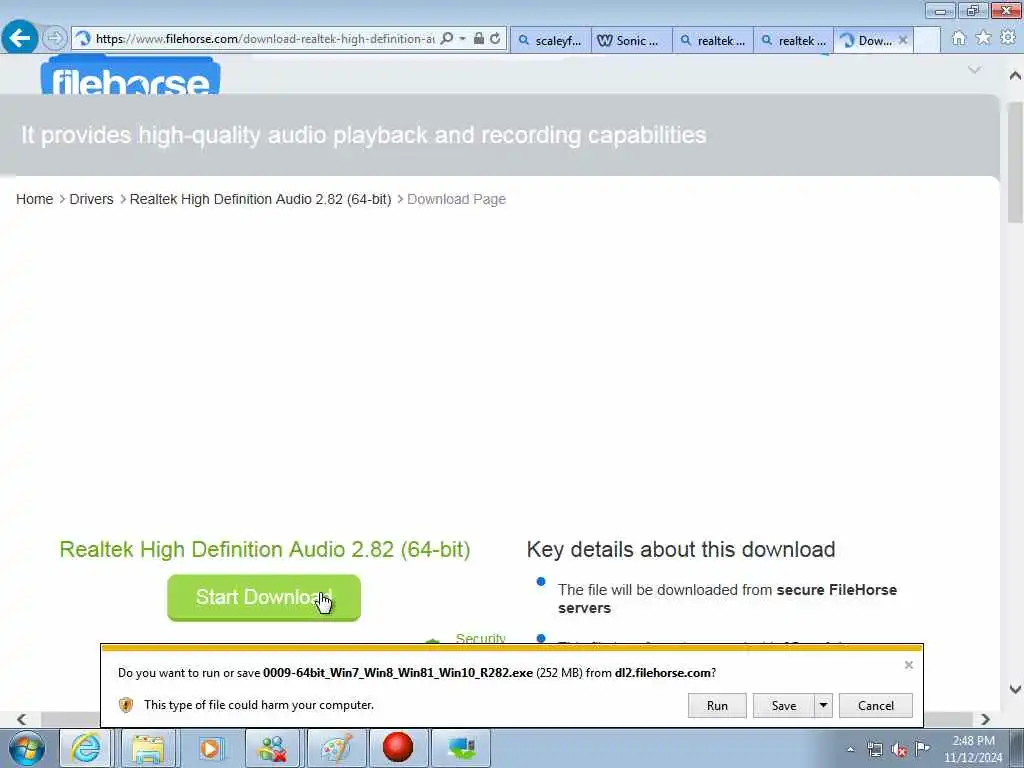Click the 'secure FileHorse servers' text

pyautogui.click(x=727, y=599)
